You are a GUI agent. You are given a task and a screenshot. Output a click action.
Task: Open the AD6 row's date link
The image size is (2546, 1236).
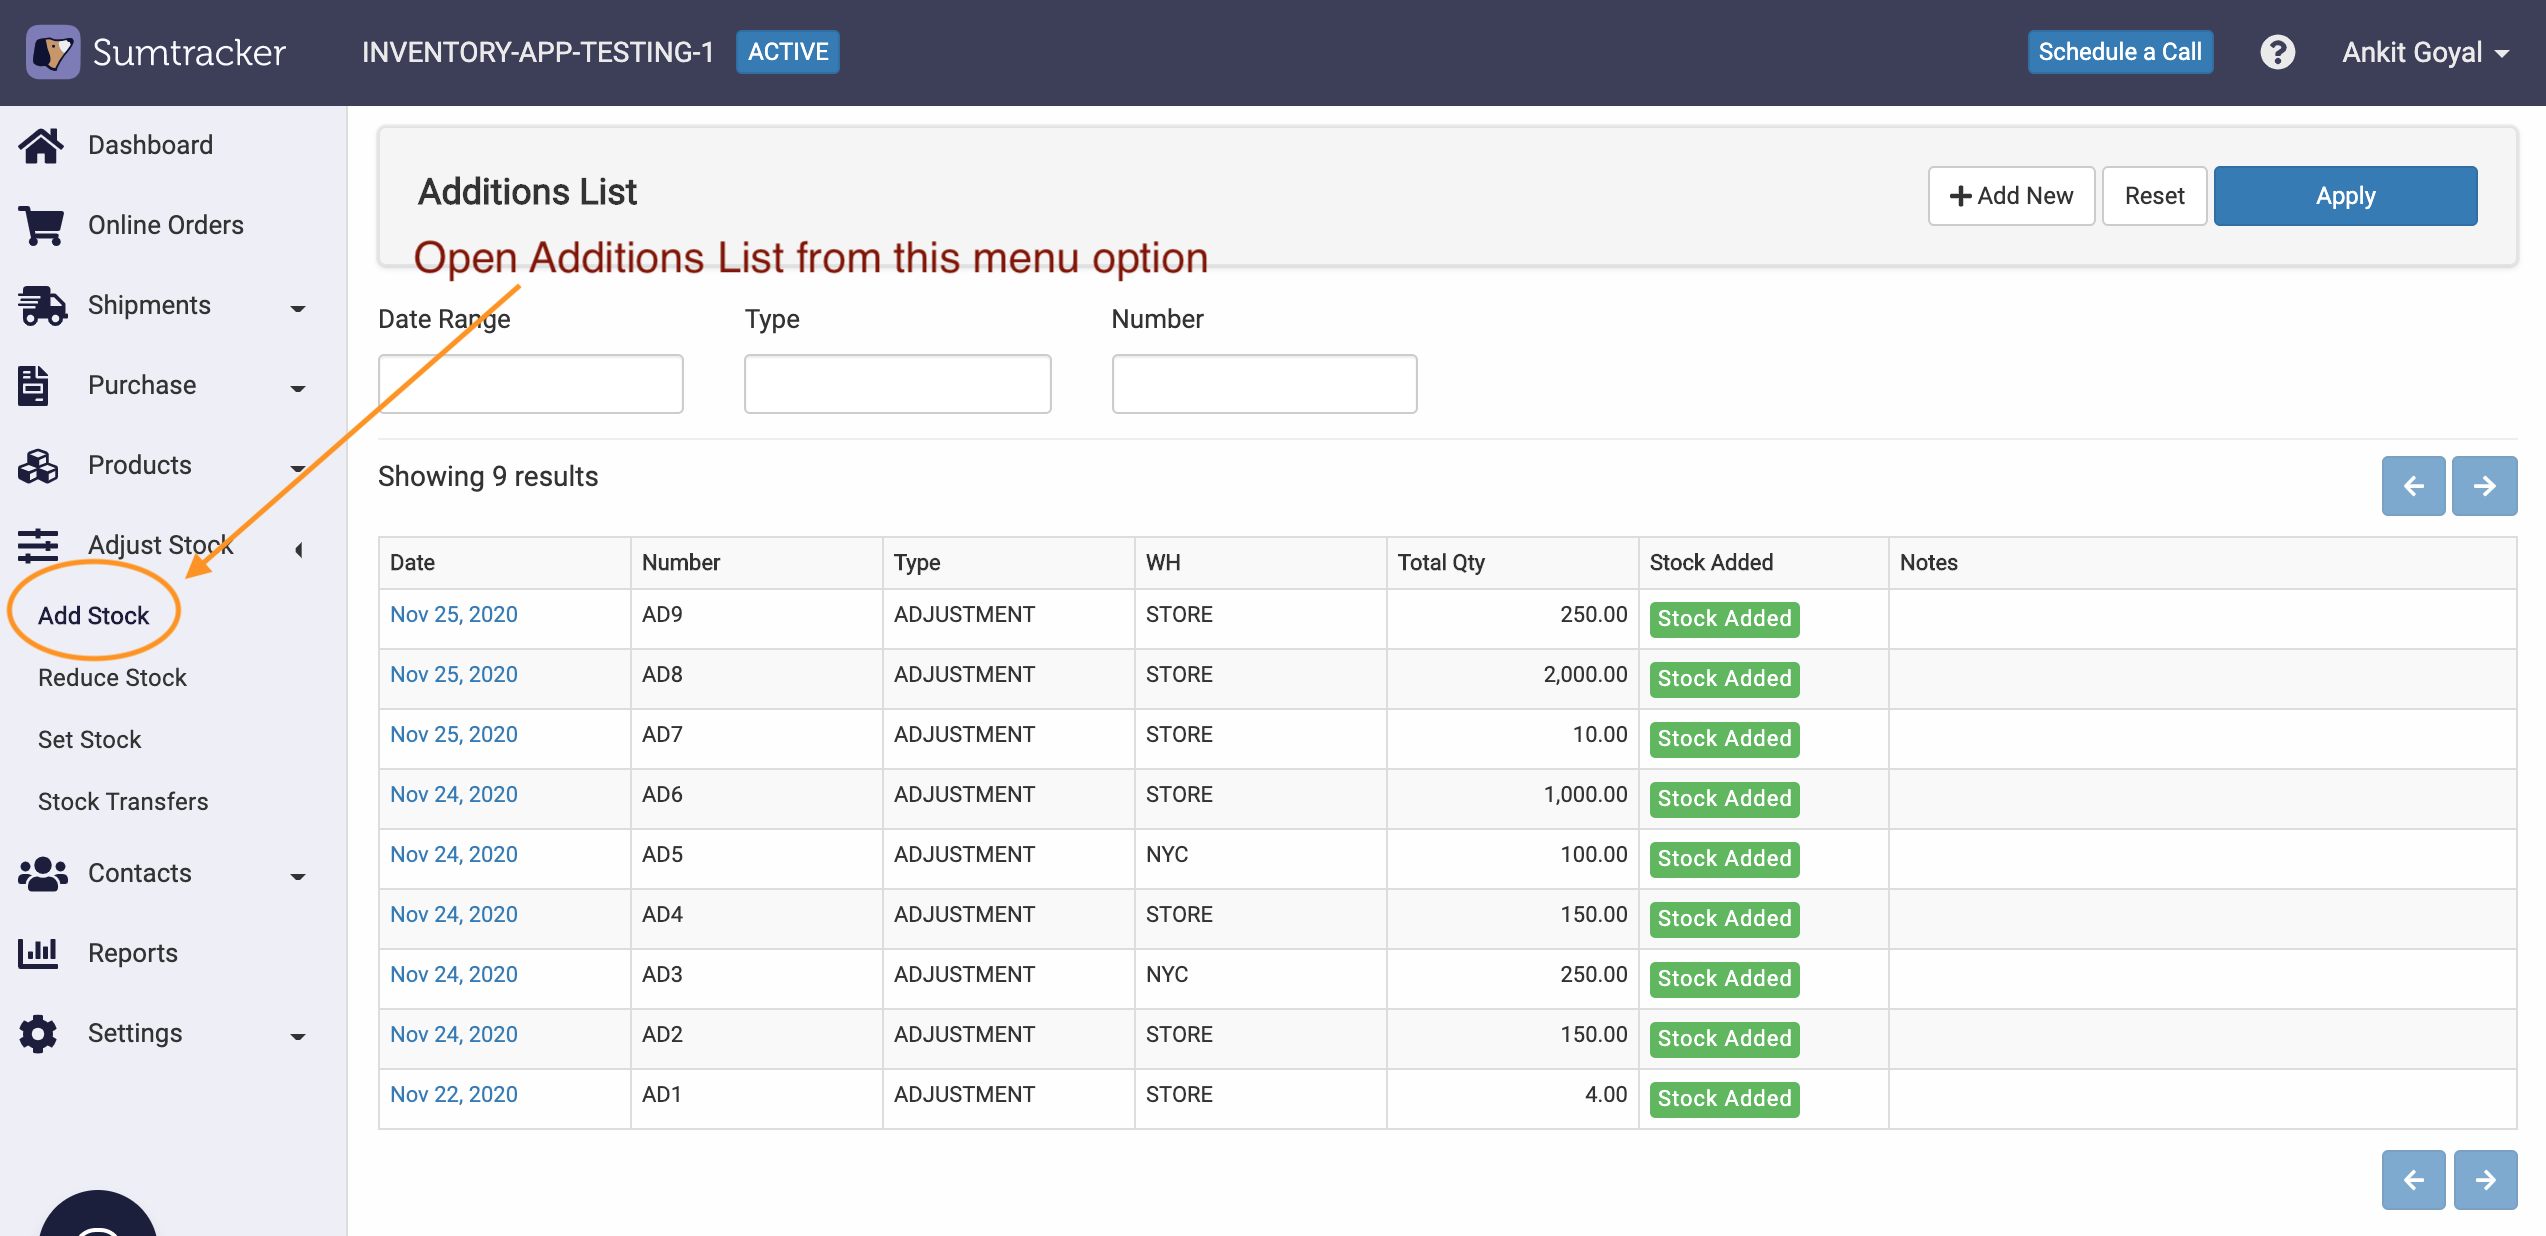tap(454, 795)
